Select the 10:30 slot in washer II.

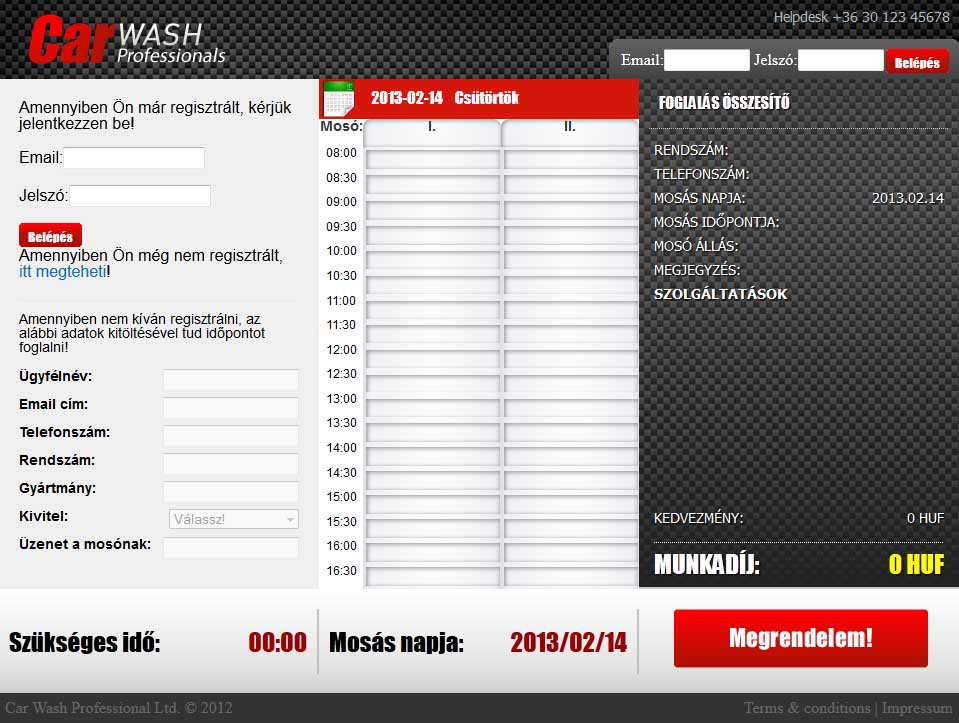click(570, 283)
